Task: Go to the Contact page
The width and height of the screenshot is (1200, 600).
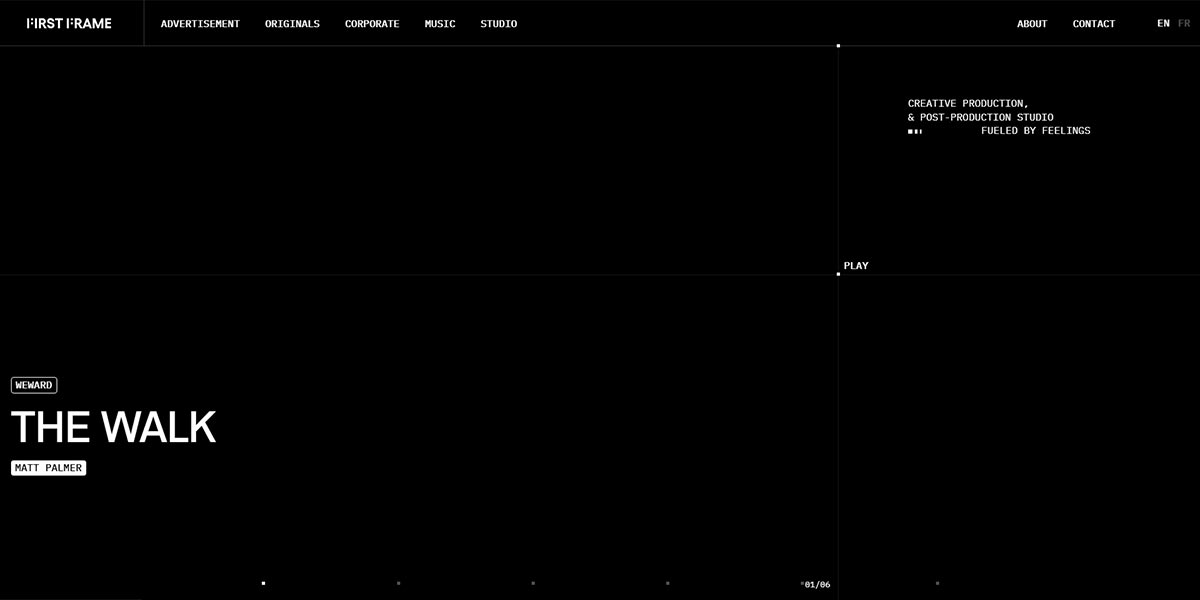Action: pos(1093,24)
